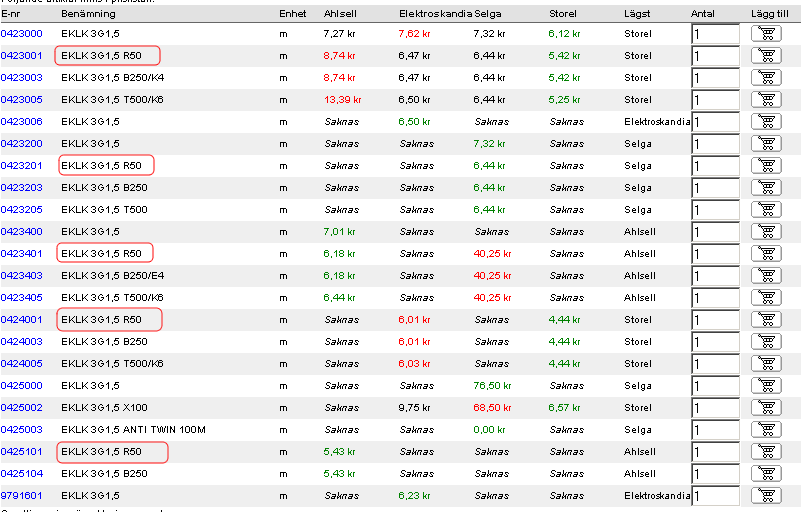Click the cart icon for 0423400

pos(766,232)
